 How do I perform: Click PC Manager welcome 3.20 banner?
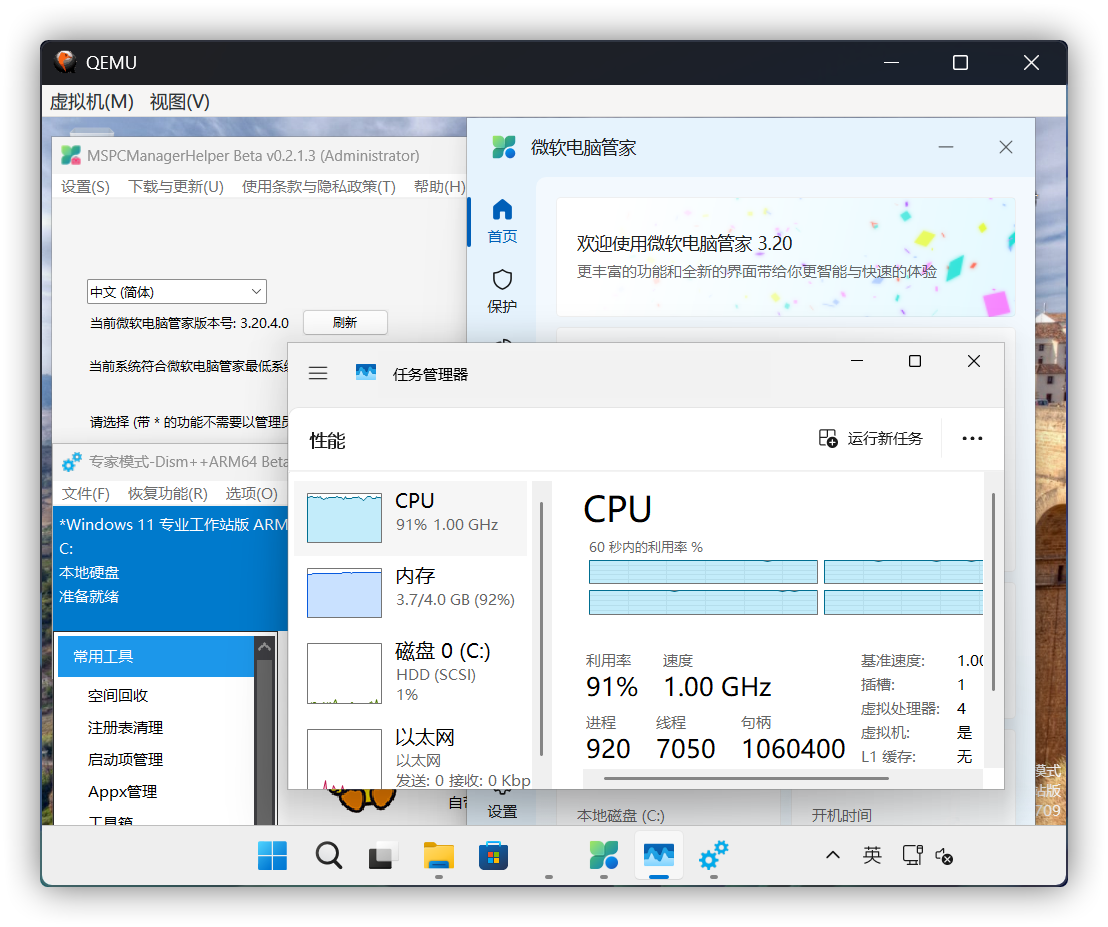click(x=786, y=257)
